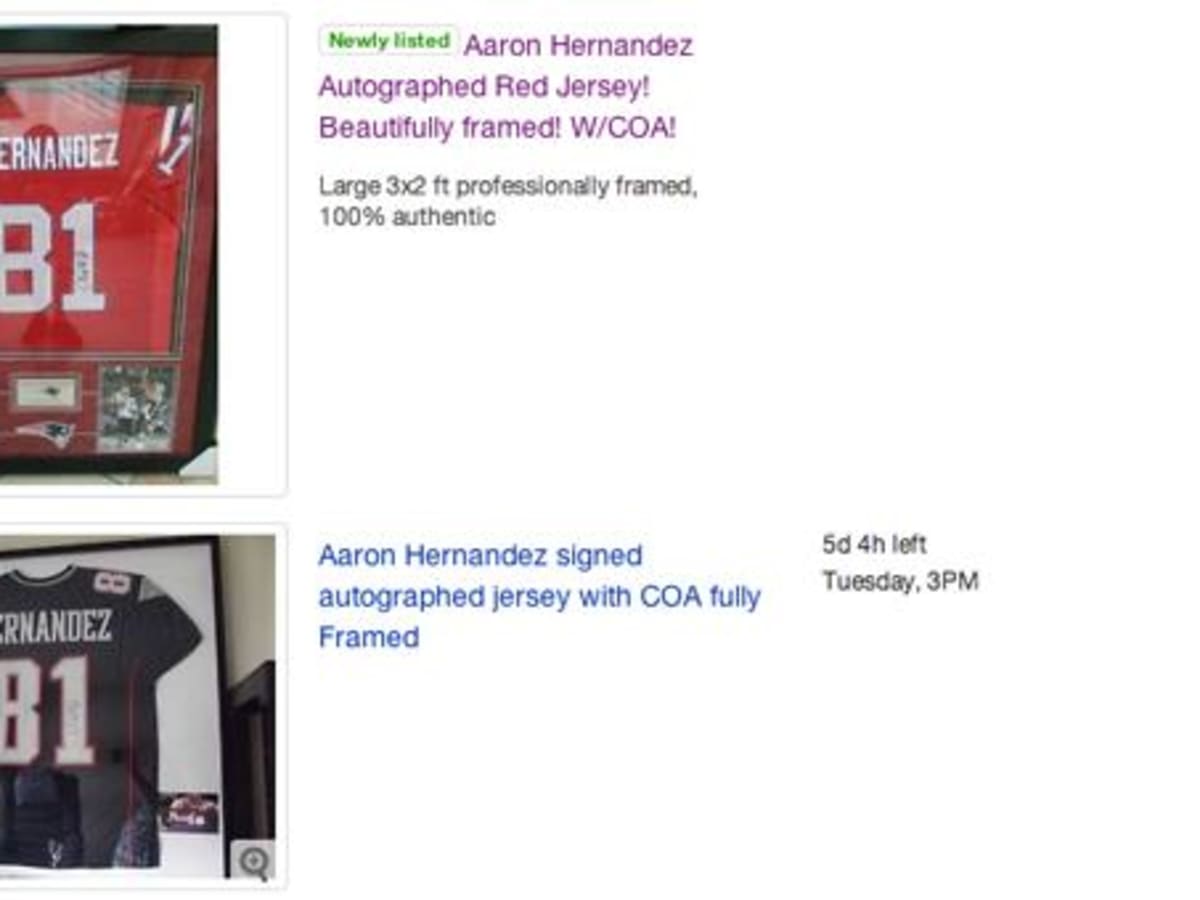Click HERNANDEZ name on the black jersey
Image resolution: width=1200 pixels, height=900 pixels.
55,625
